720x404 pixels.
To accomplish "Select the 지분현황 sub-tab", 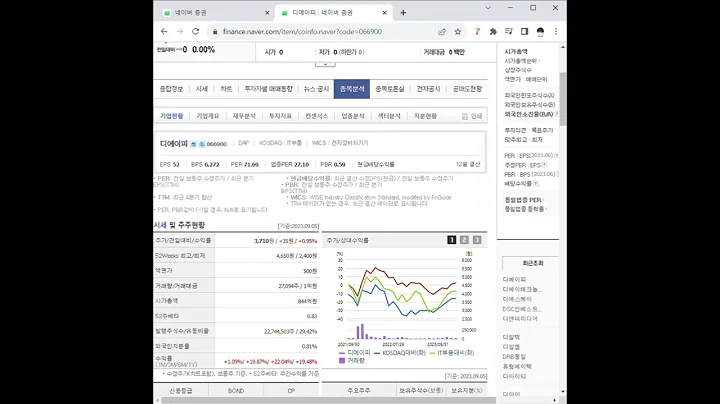I will click(425, 116).
